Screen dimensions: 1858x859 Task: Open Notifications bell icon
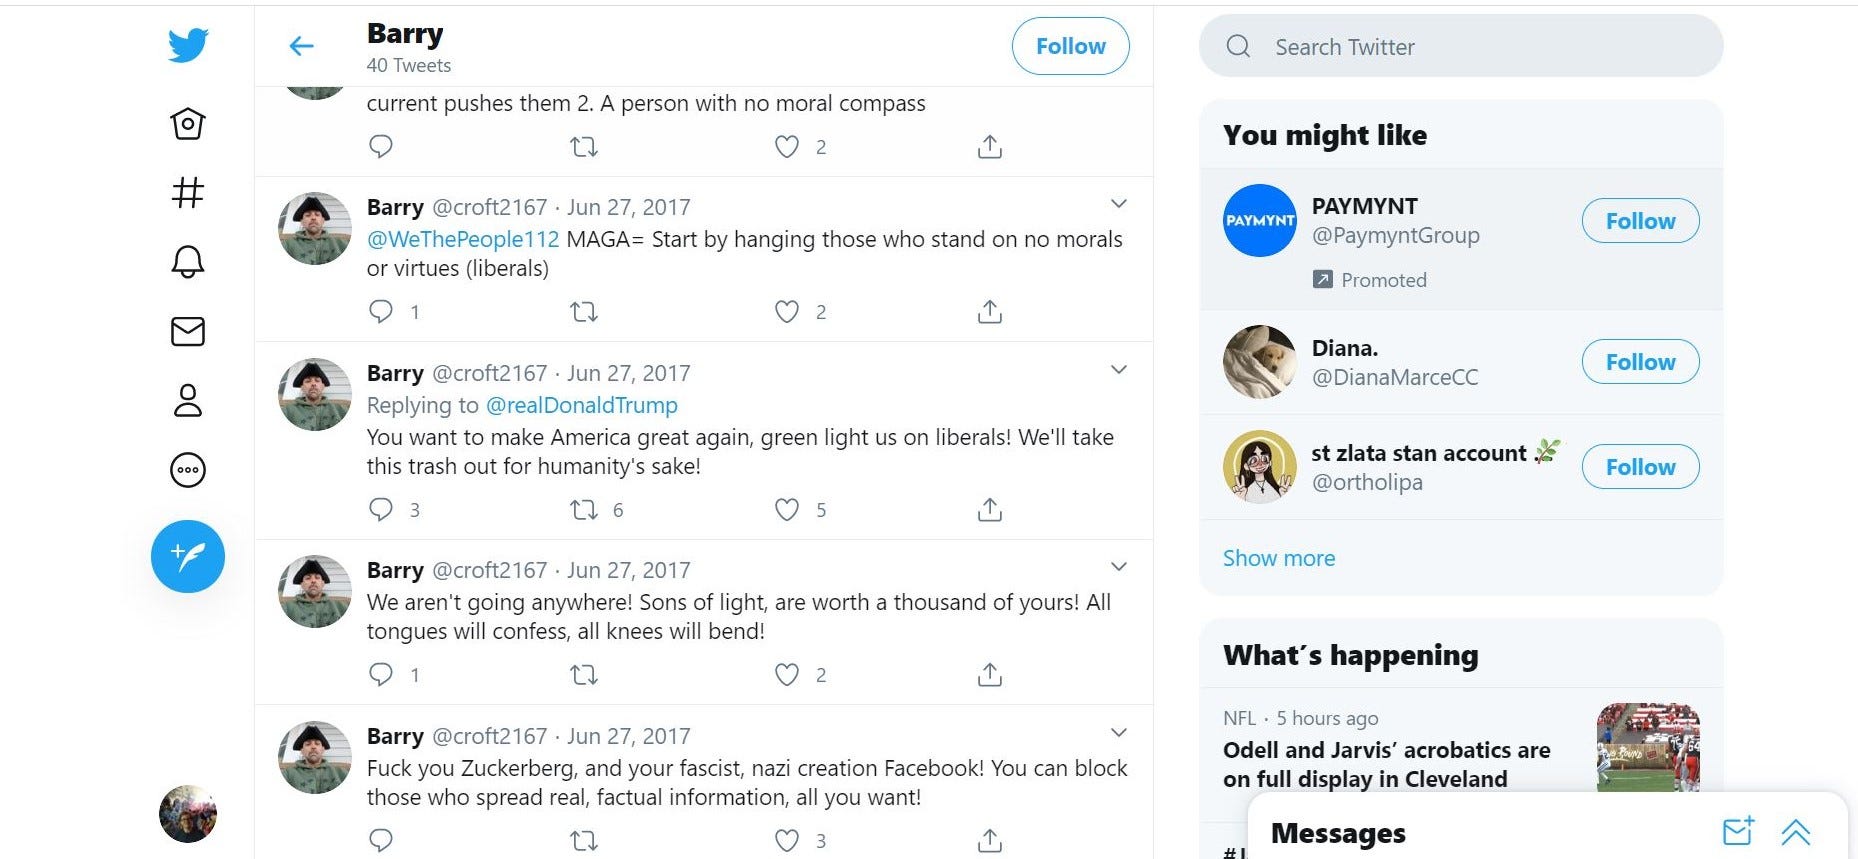coord(188,261)
